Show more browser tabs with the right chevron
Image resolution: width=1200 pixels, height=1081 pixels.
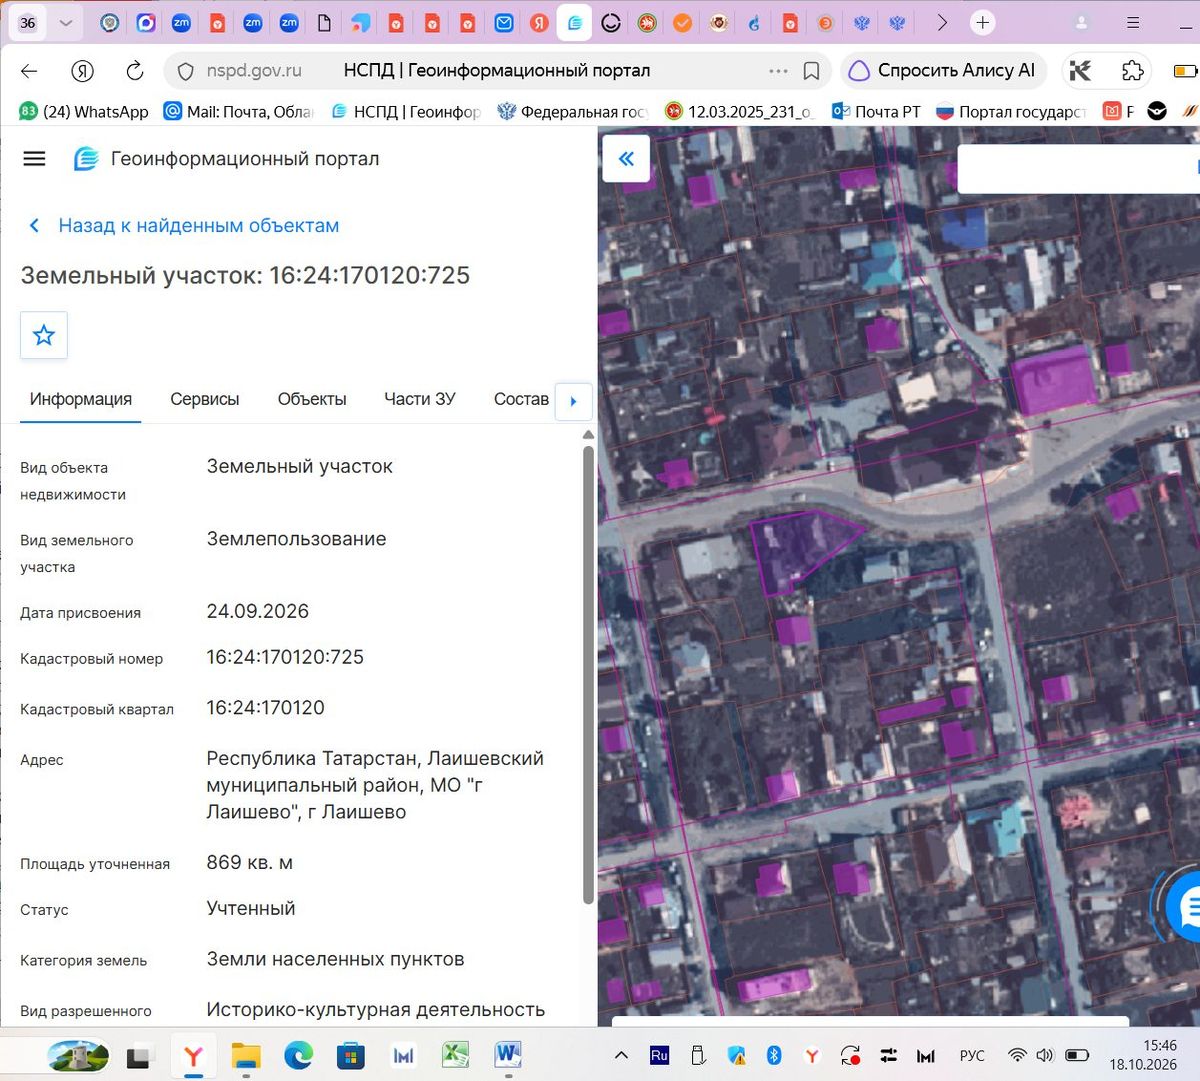tap(941, 22)
